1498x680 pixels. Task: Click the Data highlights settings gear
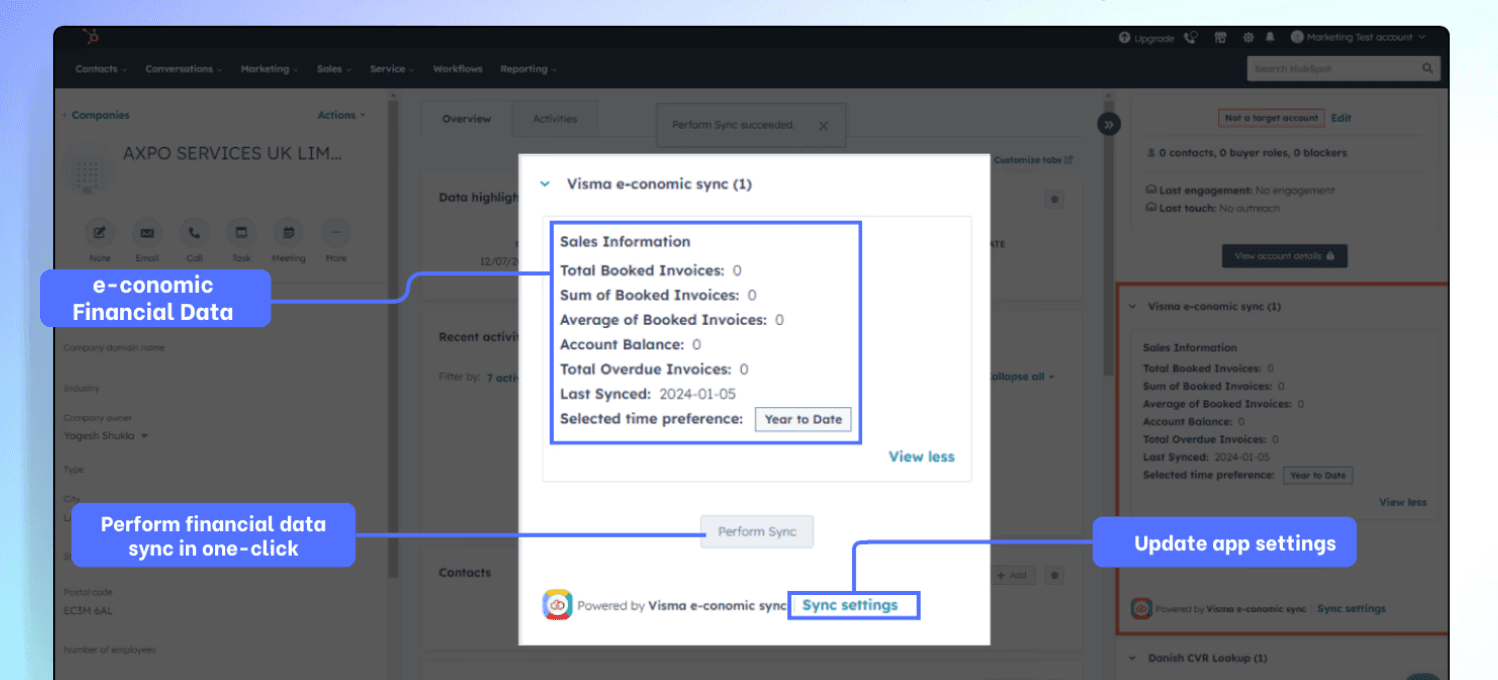click(x=1054, y=199)
